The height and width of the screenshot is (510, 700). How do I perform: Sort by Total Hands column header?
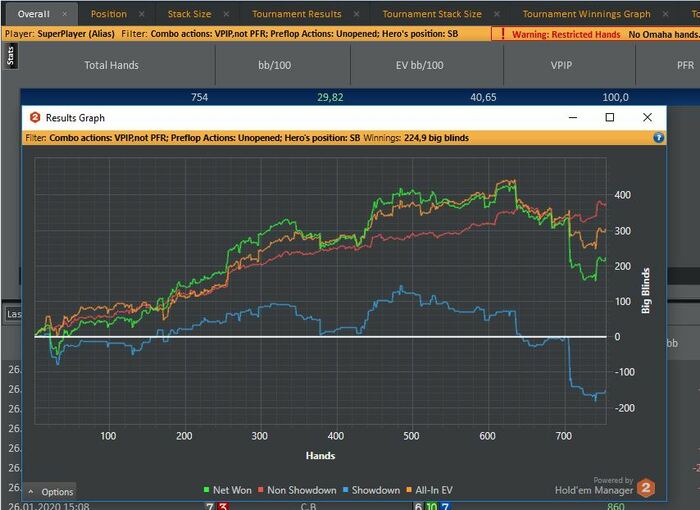(x=112, y=65)
